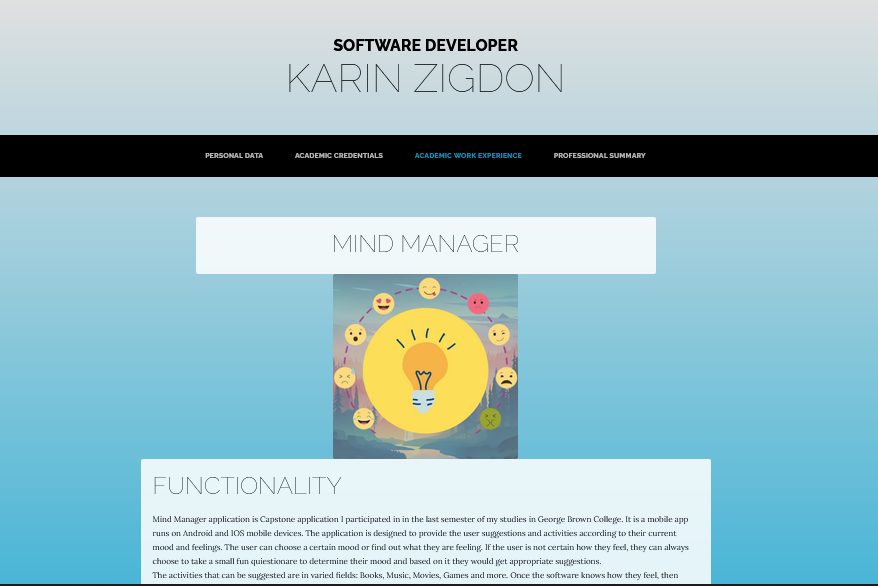The width and height of the screenshot is (878, 586).
Task: Click the winking face emoji
Action: [x=497, y=334]
